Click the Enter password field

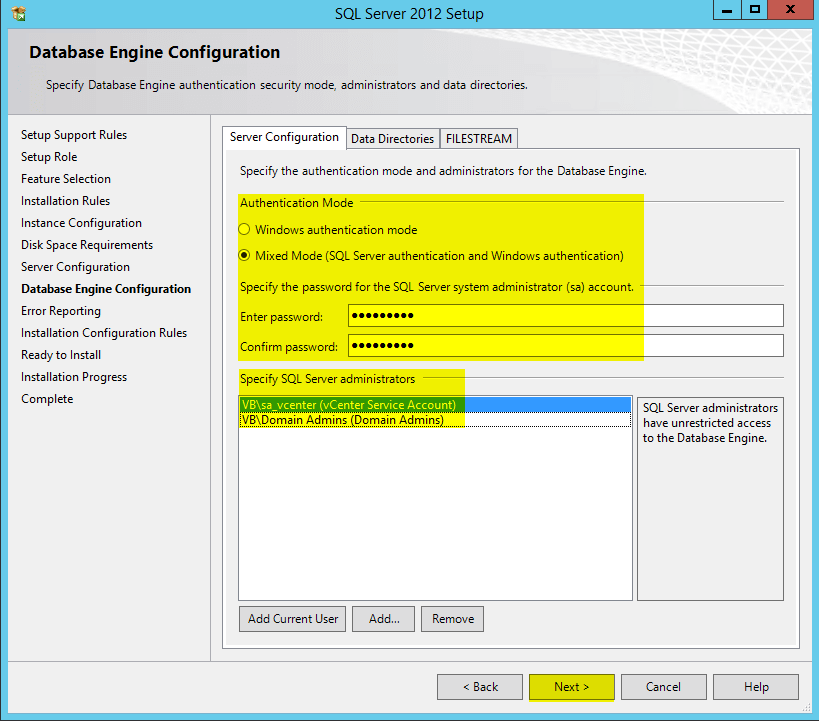566,316
